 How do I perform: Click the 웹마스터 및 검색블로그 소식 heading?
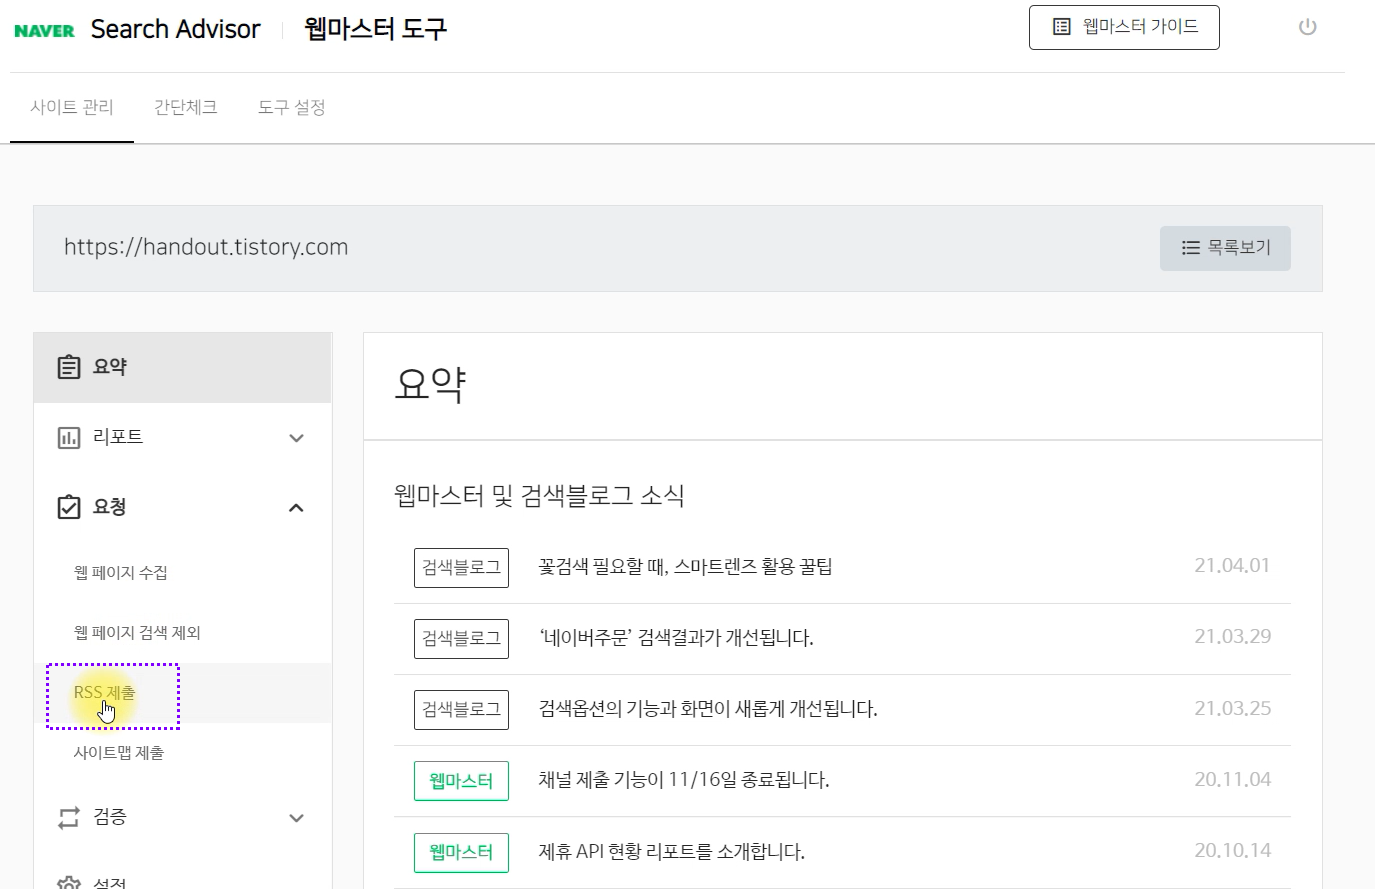(539, 496)
